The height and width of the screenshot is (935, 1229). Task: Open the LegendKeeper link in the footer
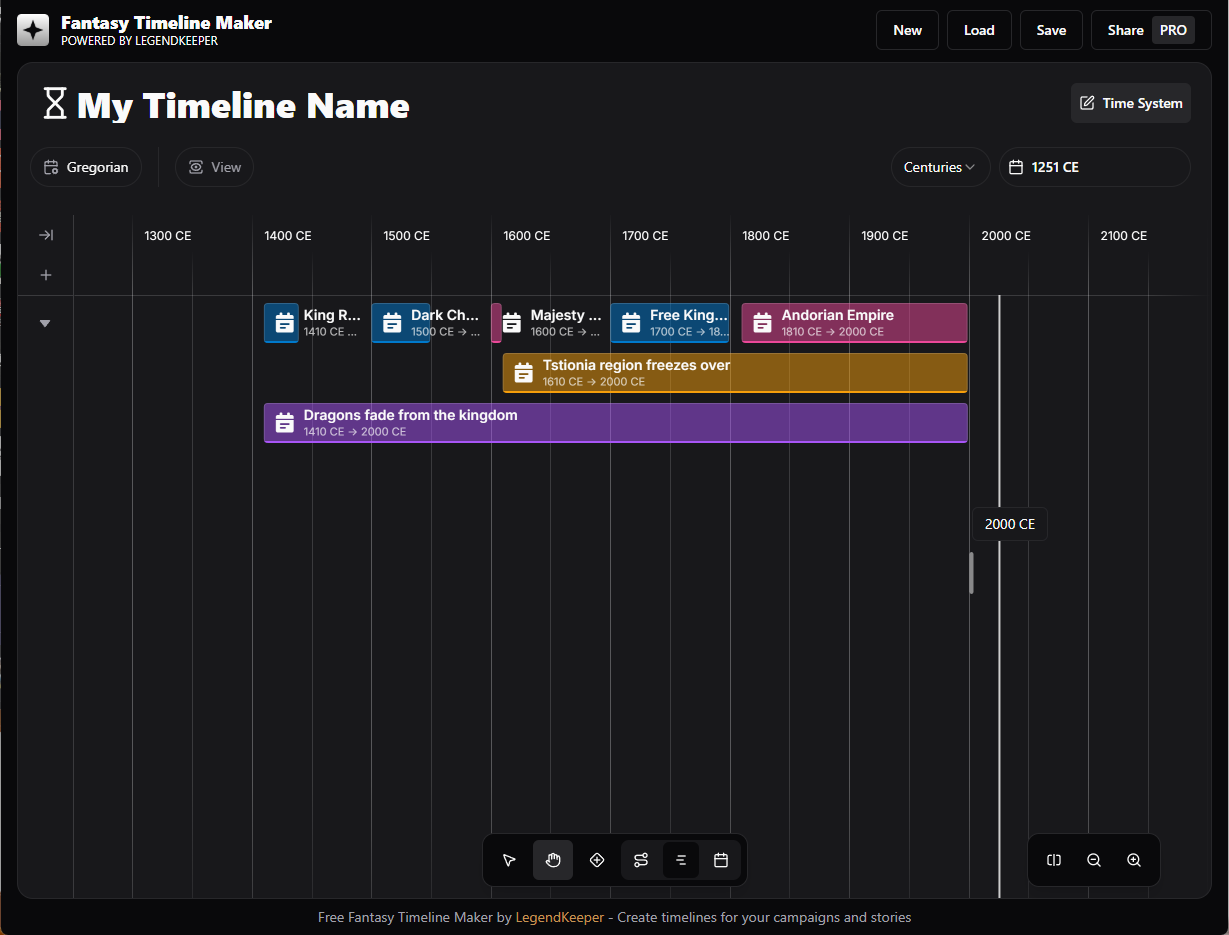(x=559, y=917)
